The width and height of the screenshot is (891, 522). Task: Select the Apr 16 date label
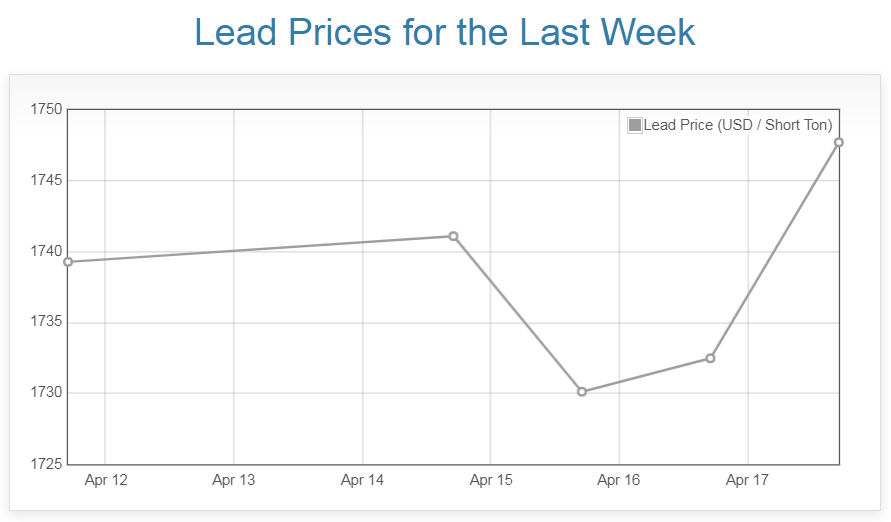tap(619, 480)
